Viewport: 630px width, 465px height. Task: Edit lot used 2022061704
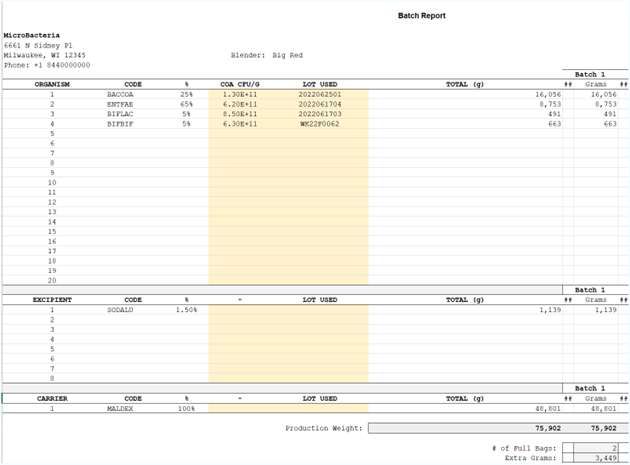pyautogui.click(x=320, y=104)
